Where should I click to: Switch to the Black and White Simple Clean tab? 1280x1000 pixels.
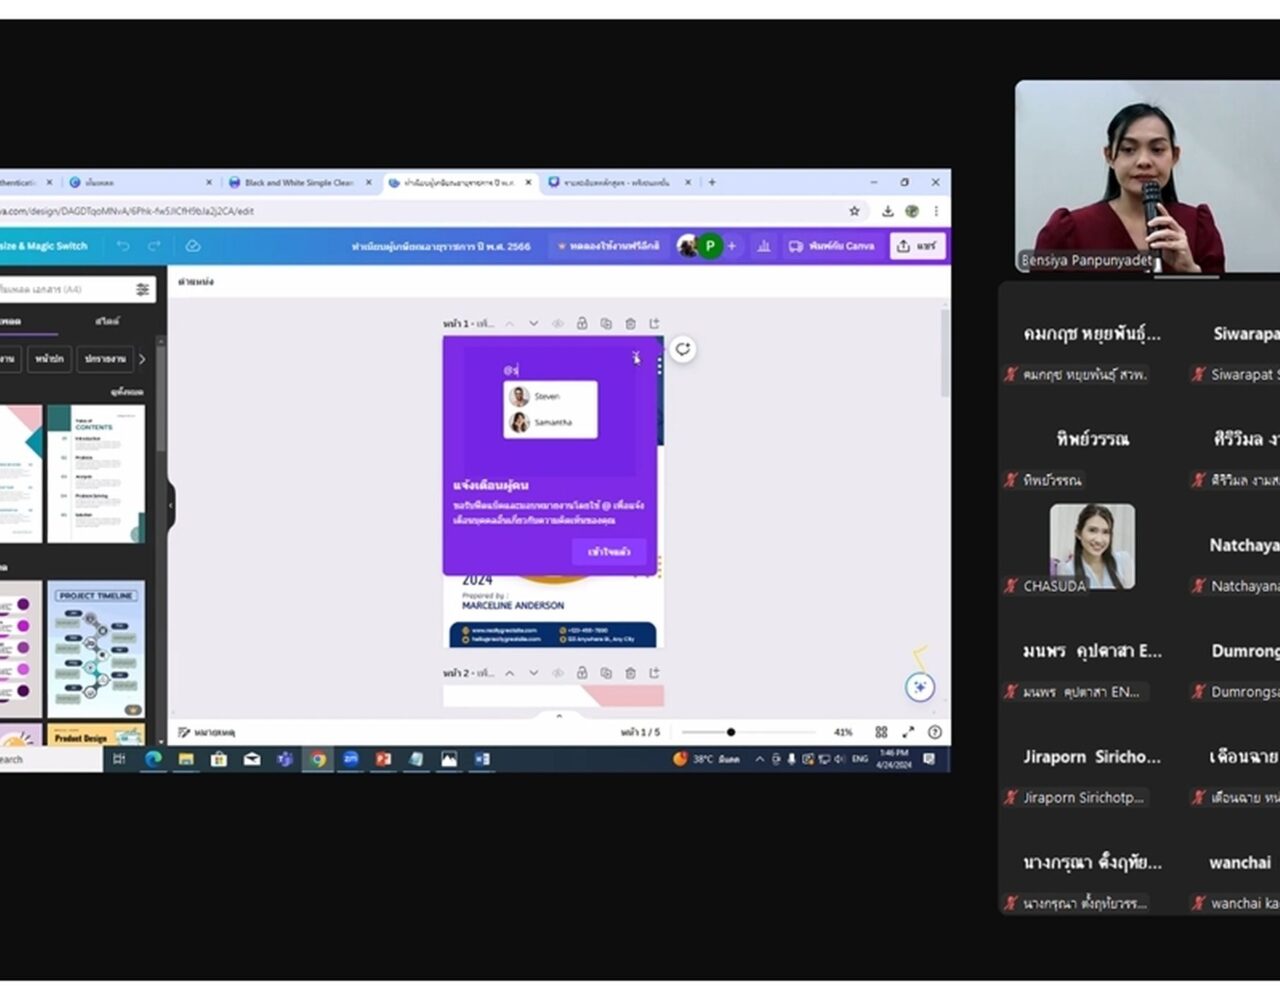coord(299,183)
